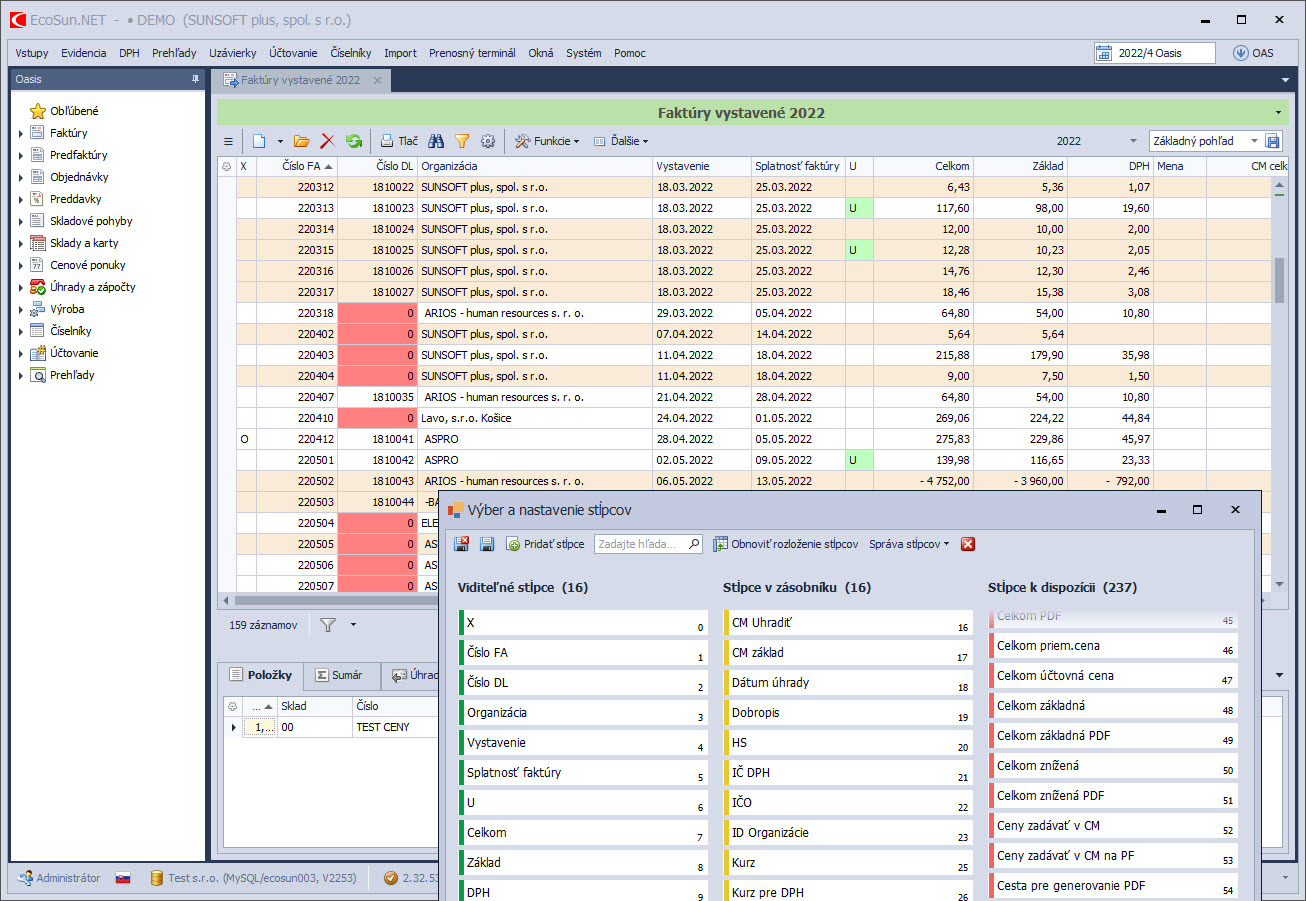Click the red X delete icon
This screenshot has height=901, width=1306.
[327, 142]
